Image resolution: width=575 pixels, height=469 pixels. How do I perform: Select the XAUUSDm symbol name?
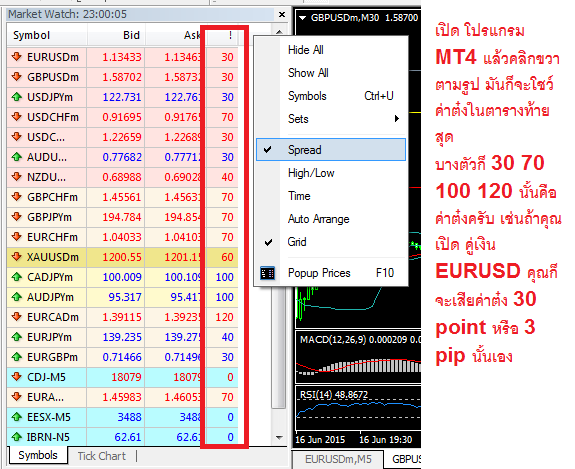53,257
